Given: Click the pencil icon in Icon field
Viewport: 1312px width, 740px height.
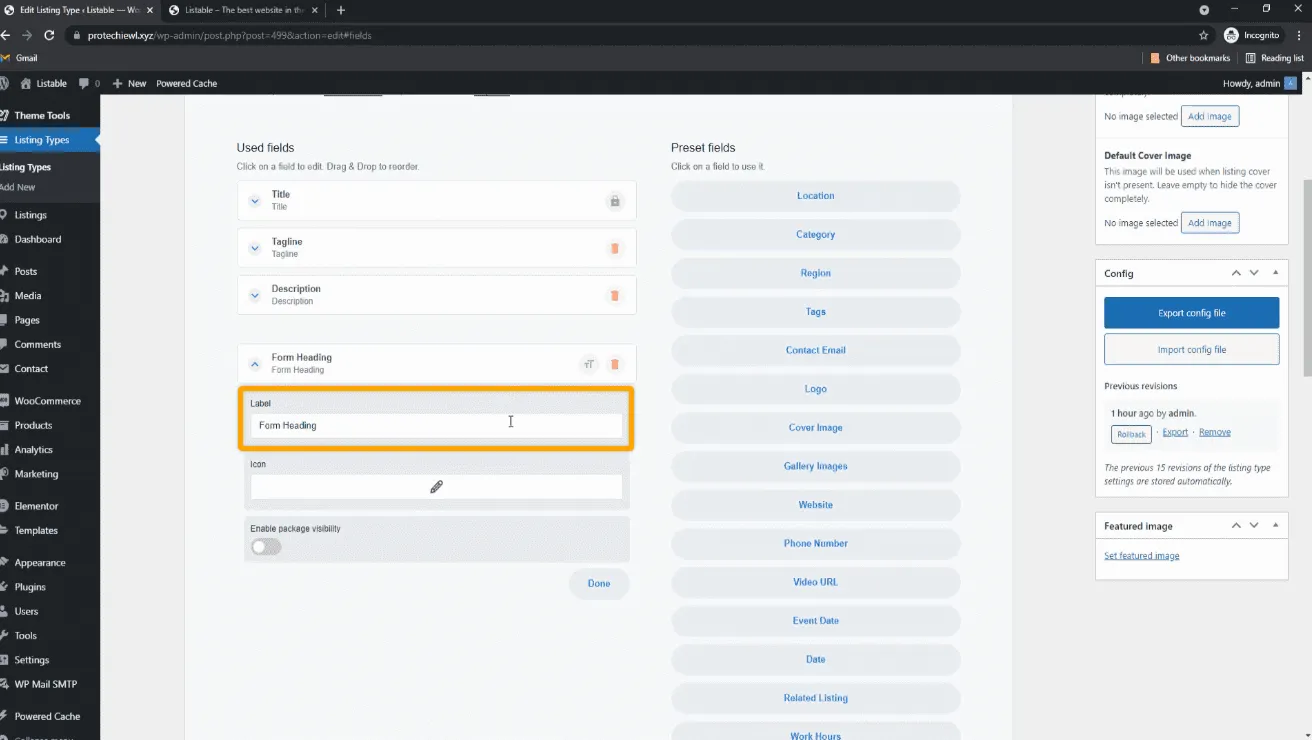Looking at the screenshot, I should coord(436,487).
